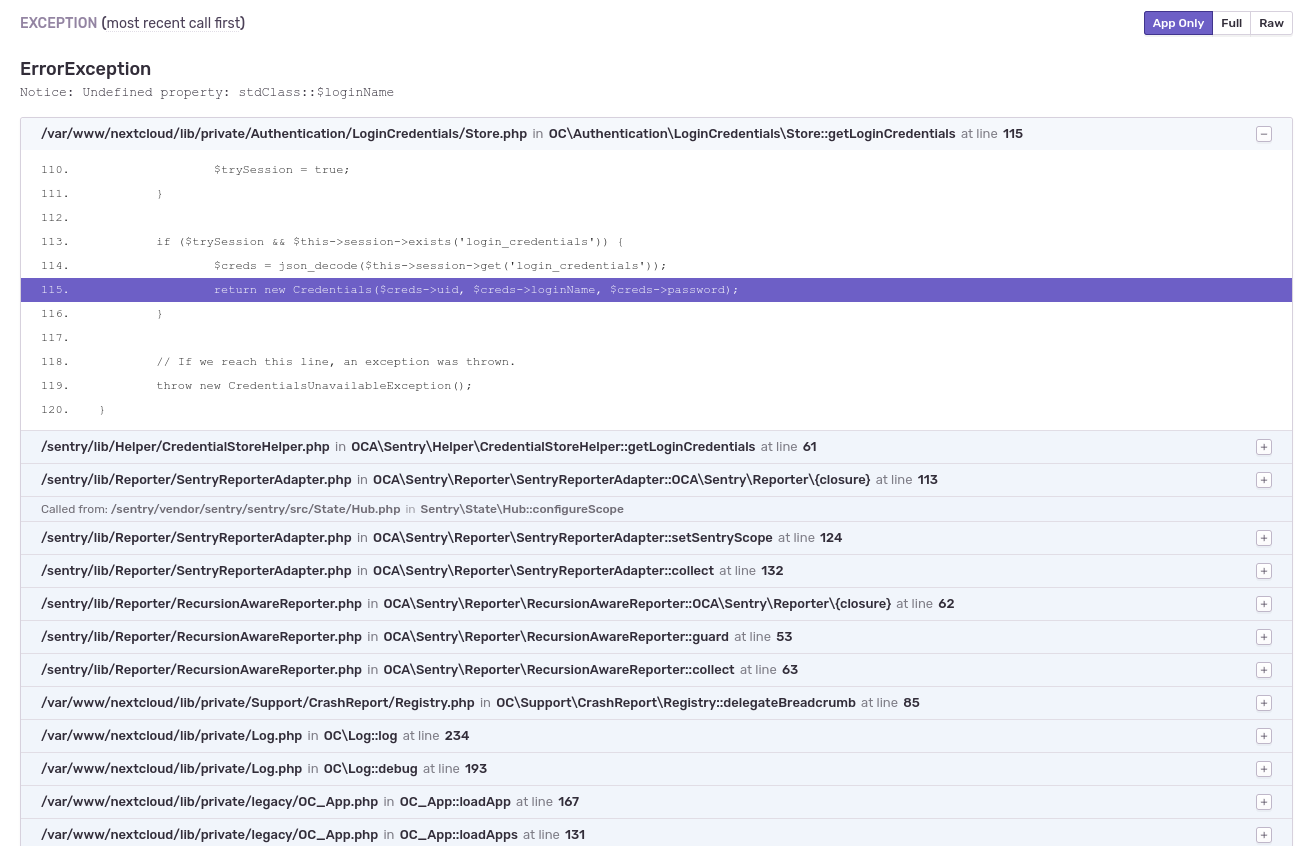Switch to Raw stack trace view

1271,23
